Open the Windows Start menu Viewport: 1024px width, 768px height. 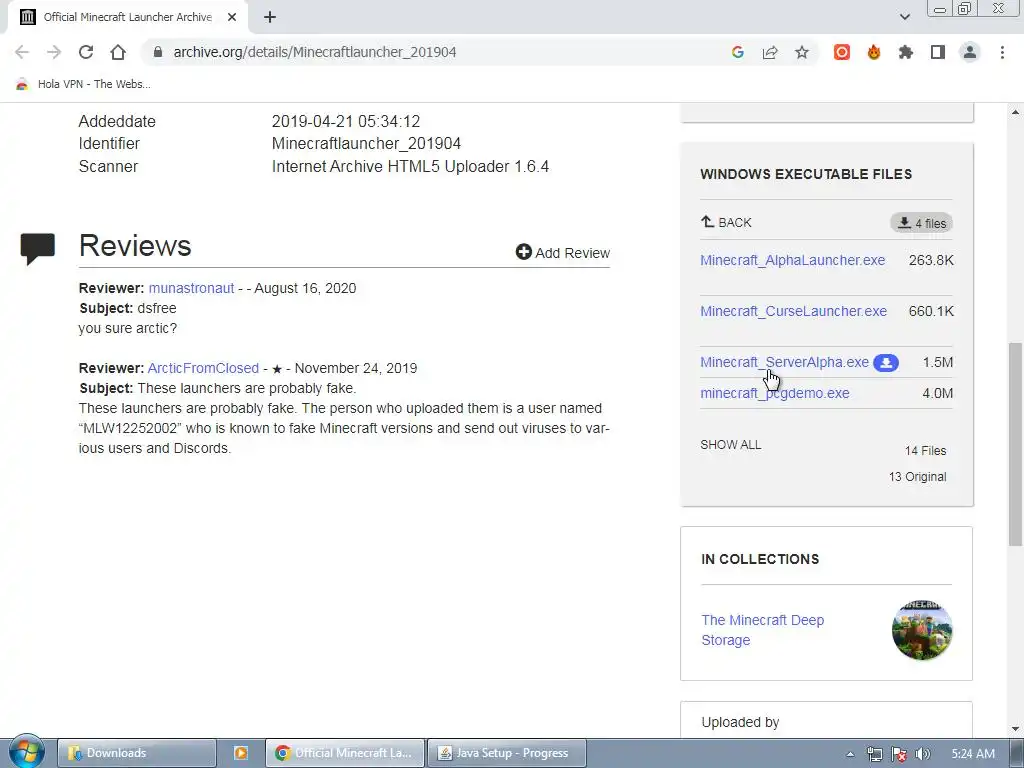[26, 752]
